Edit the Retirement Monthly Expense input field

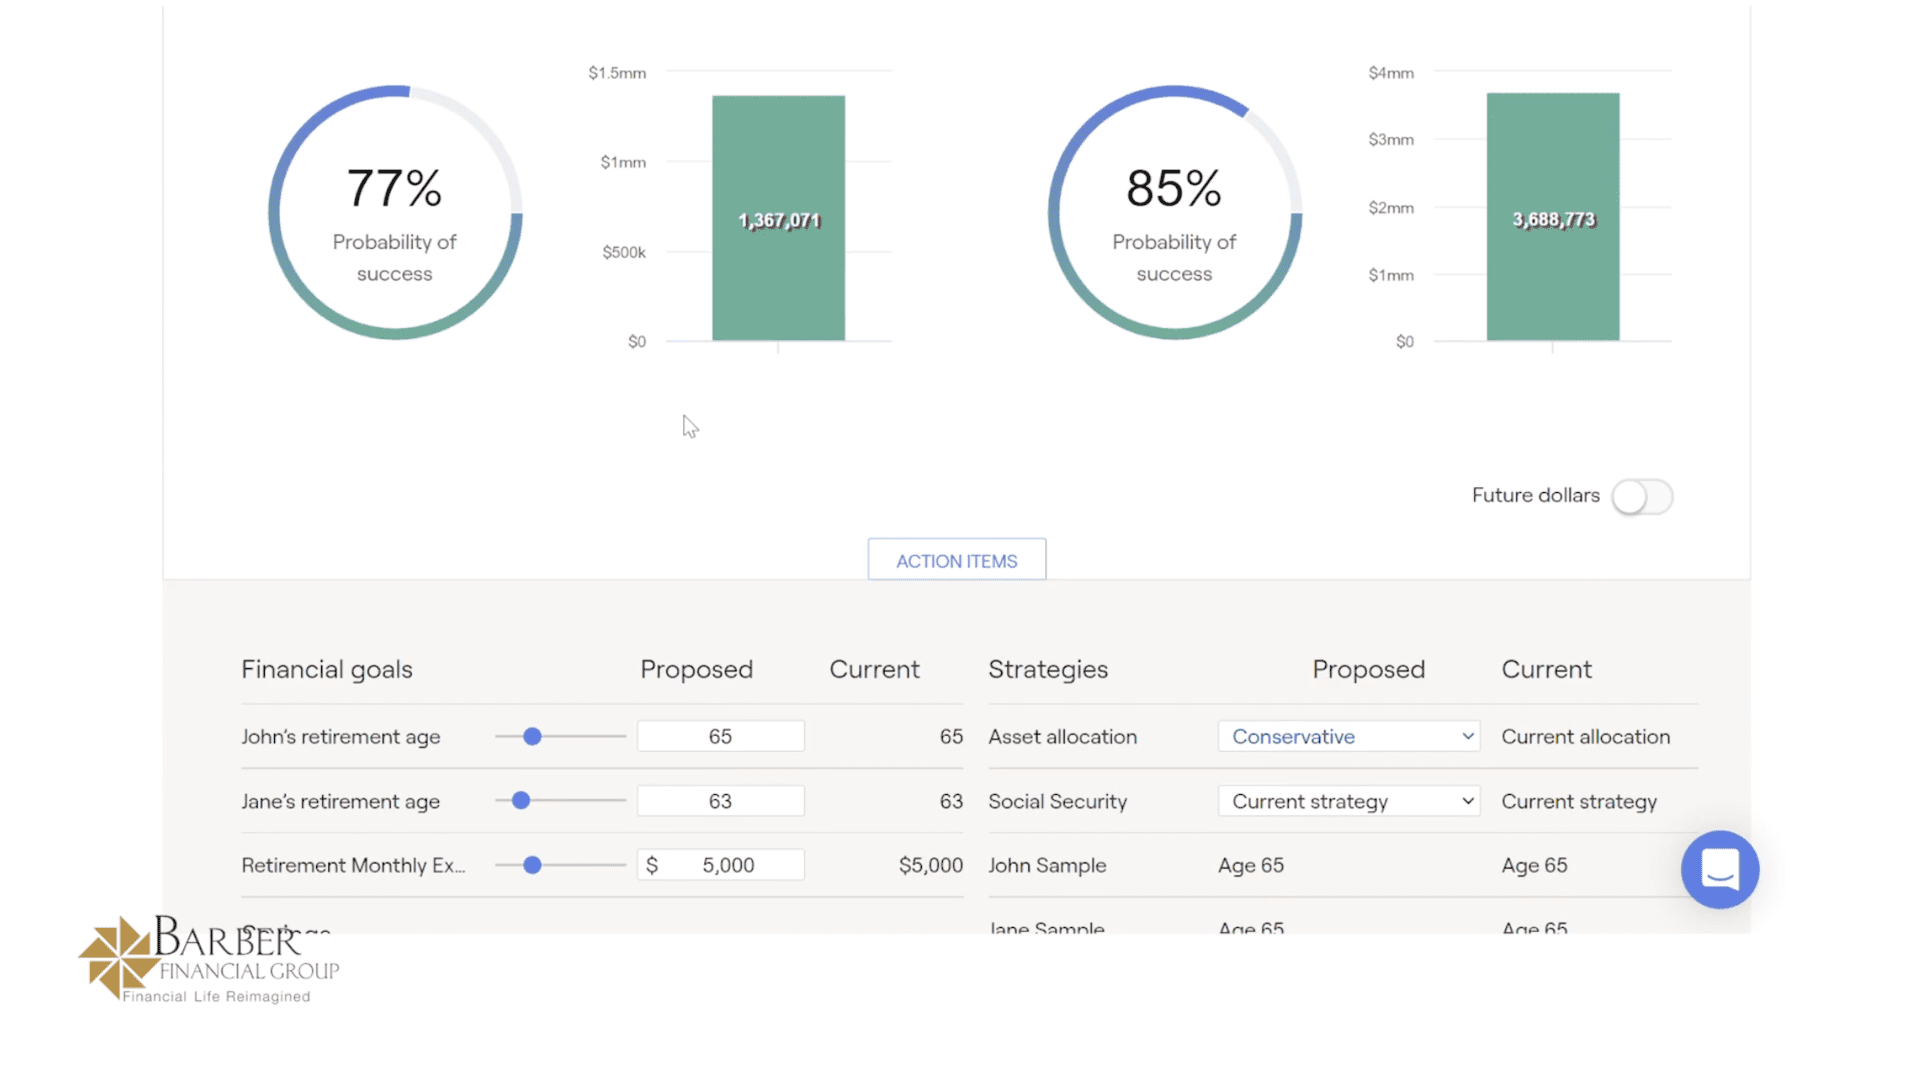pyautogui.click(x=721, y=865)
